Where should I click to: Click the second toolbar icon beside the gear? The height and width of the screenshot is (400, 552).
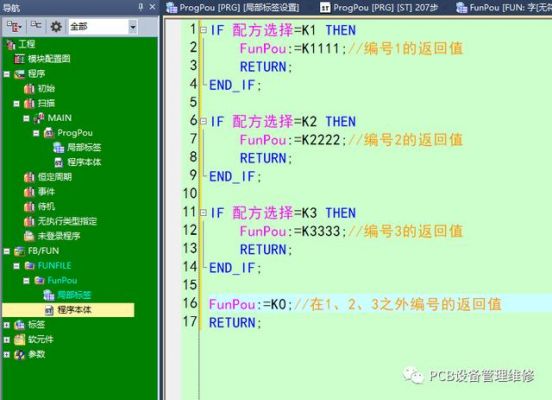36,25
